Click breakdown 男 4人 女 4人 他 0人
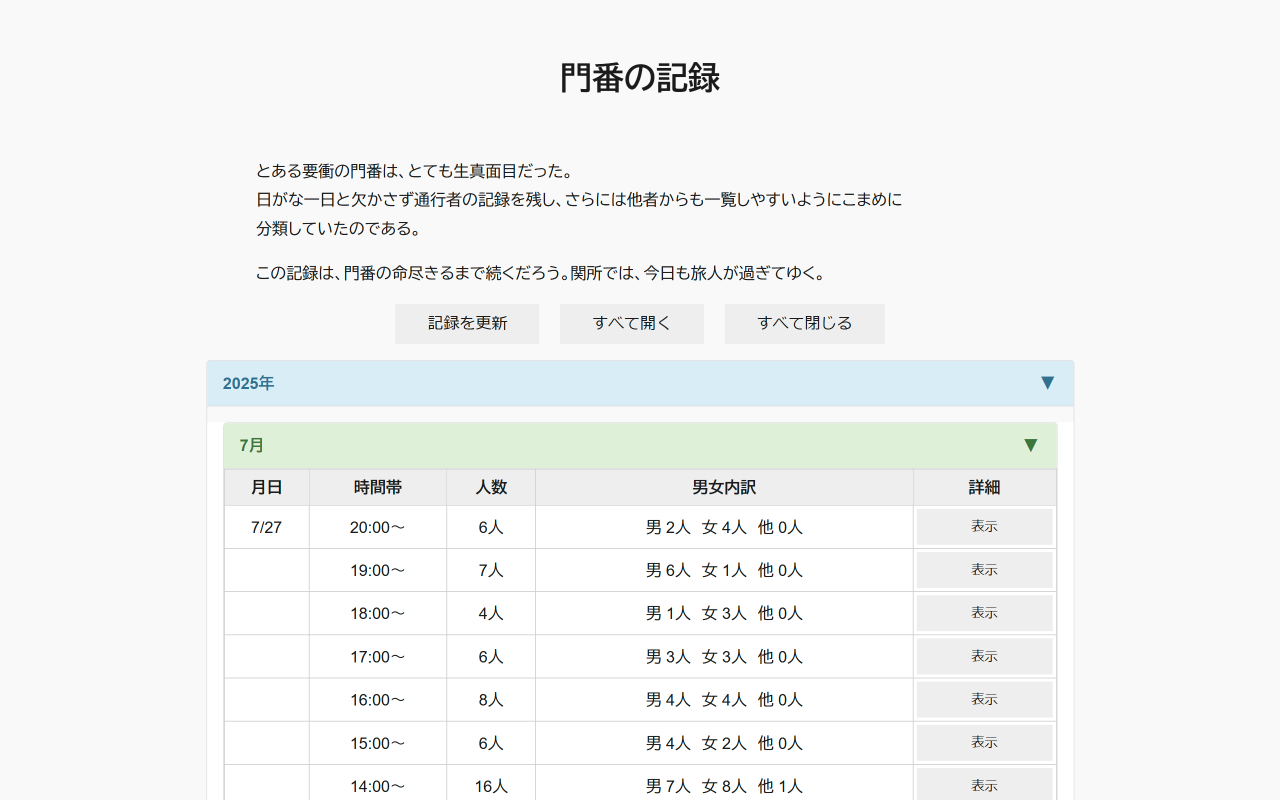The width and height of the screenshot is (1280, 800). 724,700
